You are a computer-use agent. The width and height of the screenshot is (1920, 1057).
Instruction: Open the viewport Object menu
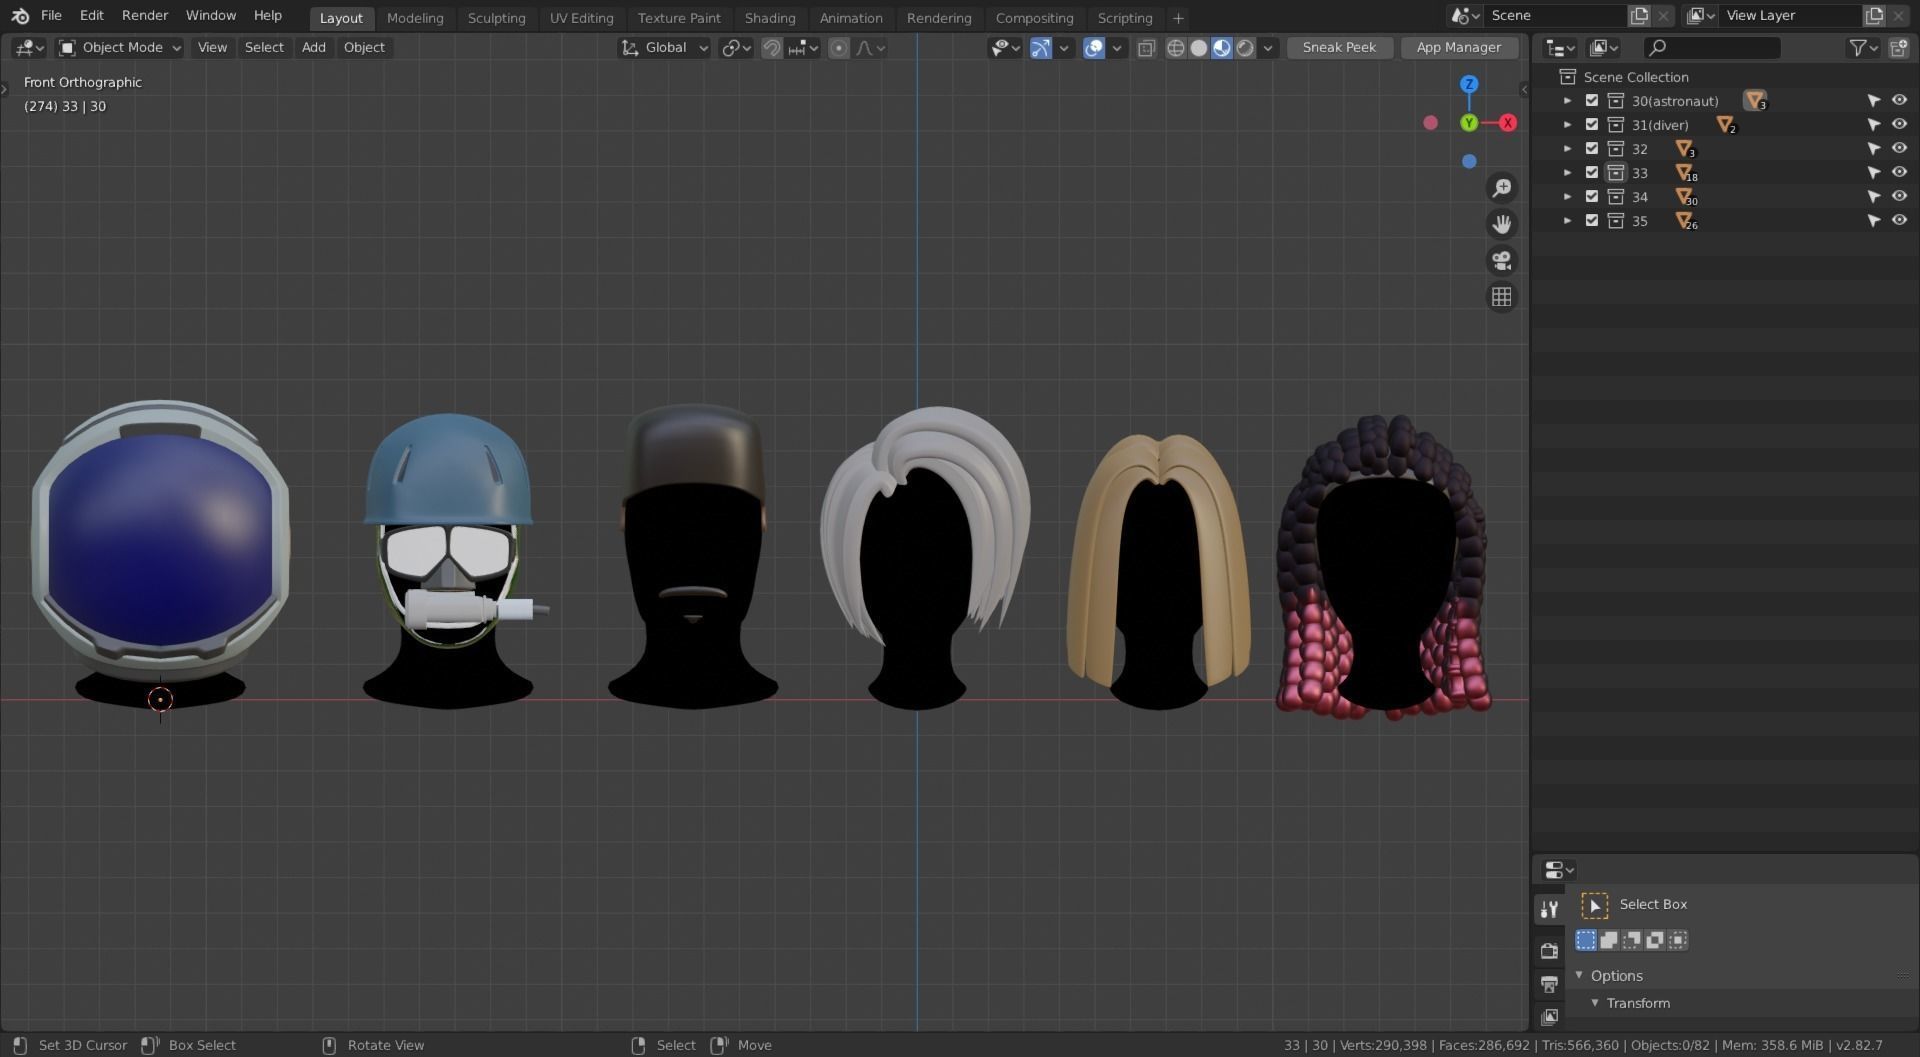364,48
